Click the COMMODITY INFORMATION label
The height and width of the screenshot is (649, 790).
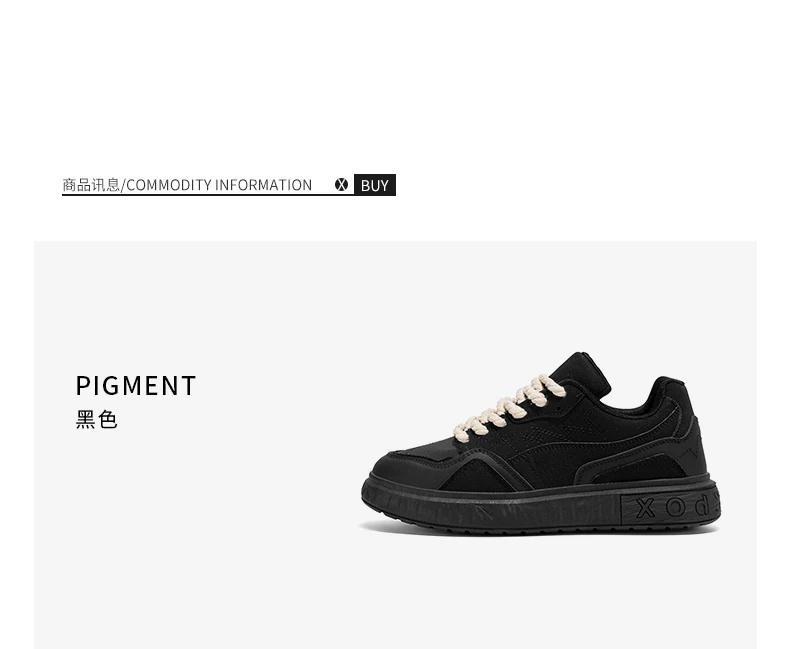[x=219, y=185]
